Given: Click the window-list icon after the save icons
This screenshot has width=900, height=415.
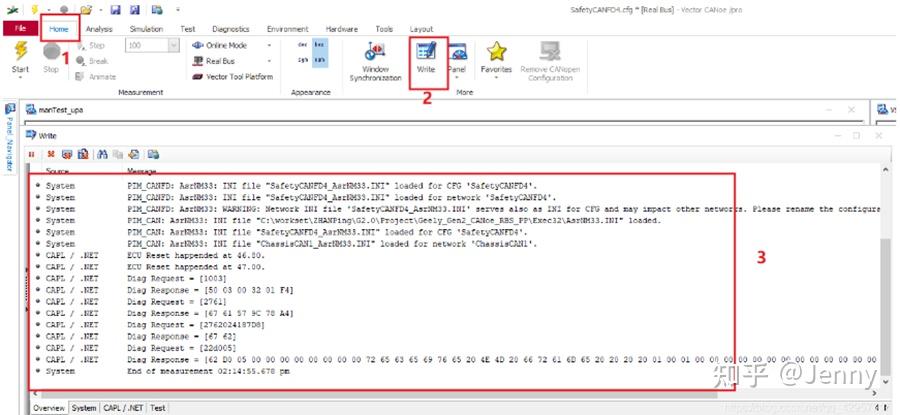Looking at the screenshot, I should [157, 10].
